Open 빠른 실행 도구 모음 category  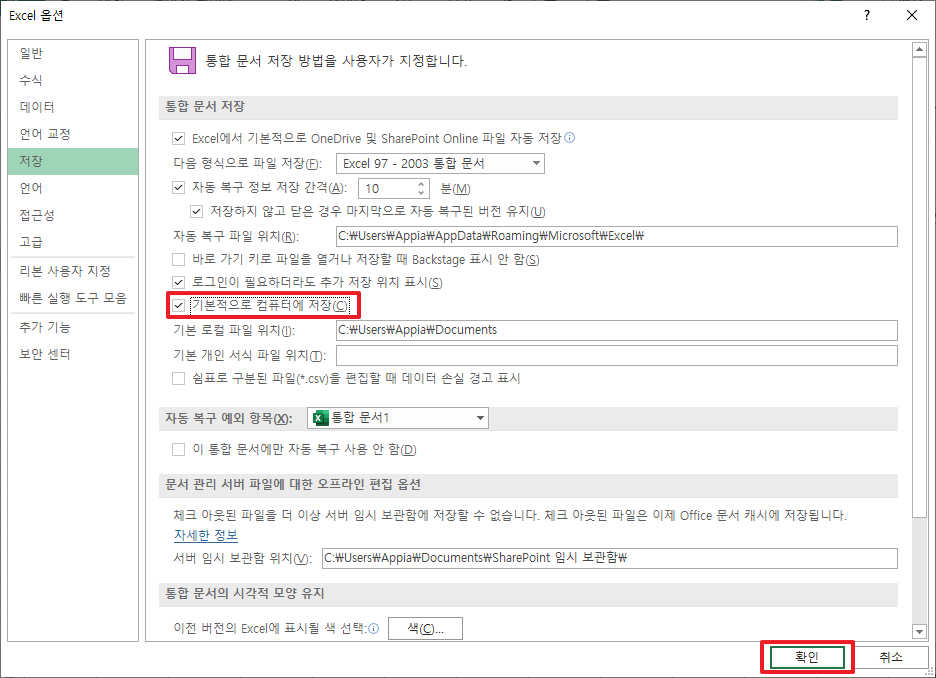(73, 298)
